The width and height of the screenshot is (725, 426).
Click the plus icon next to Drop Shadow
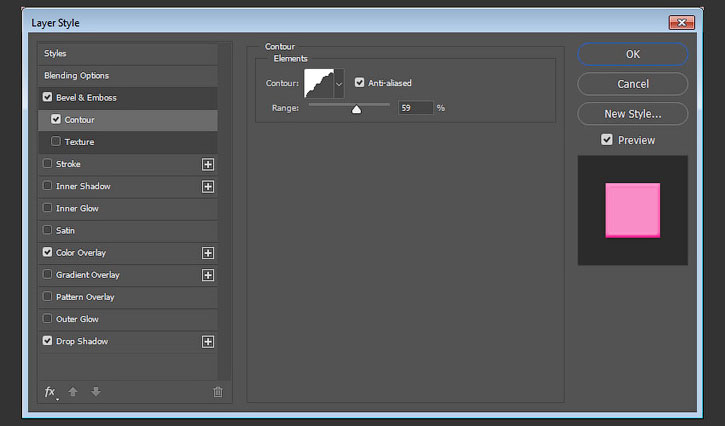click(x=208, y=341)
